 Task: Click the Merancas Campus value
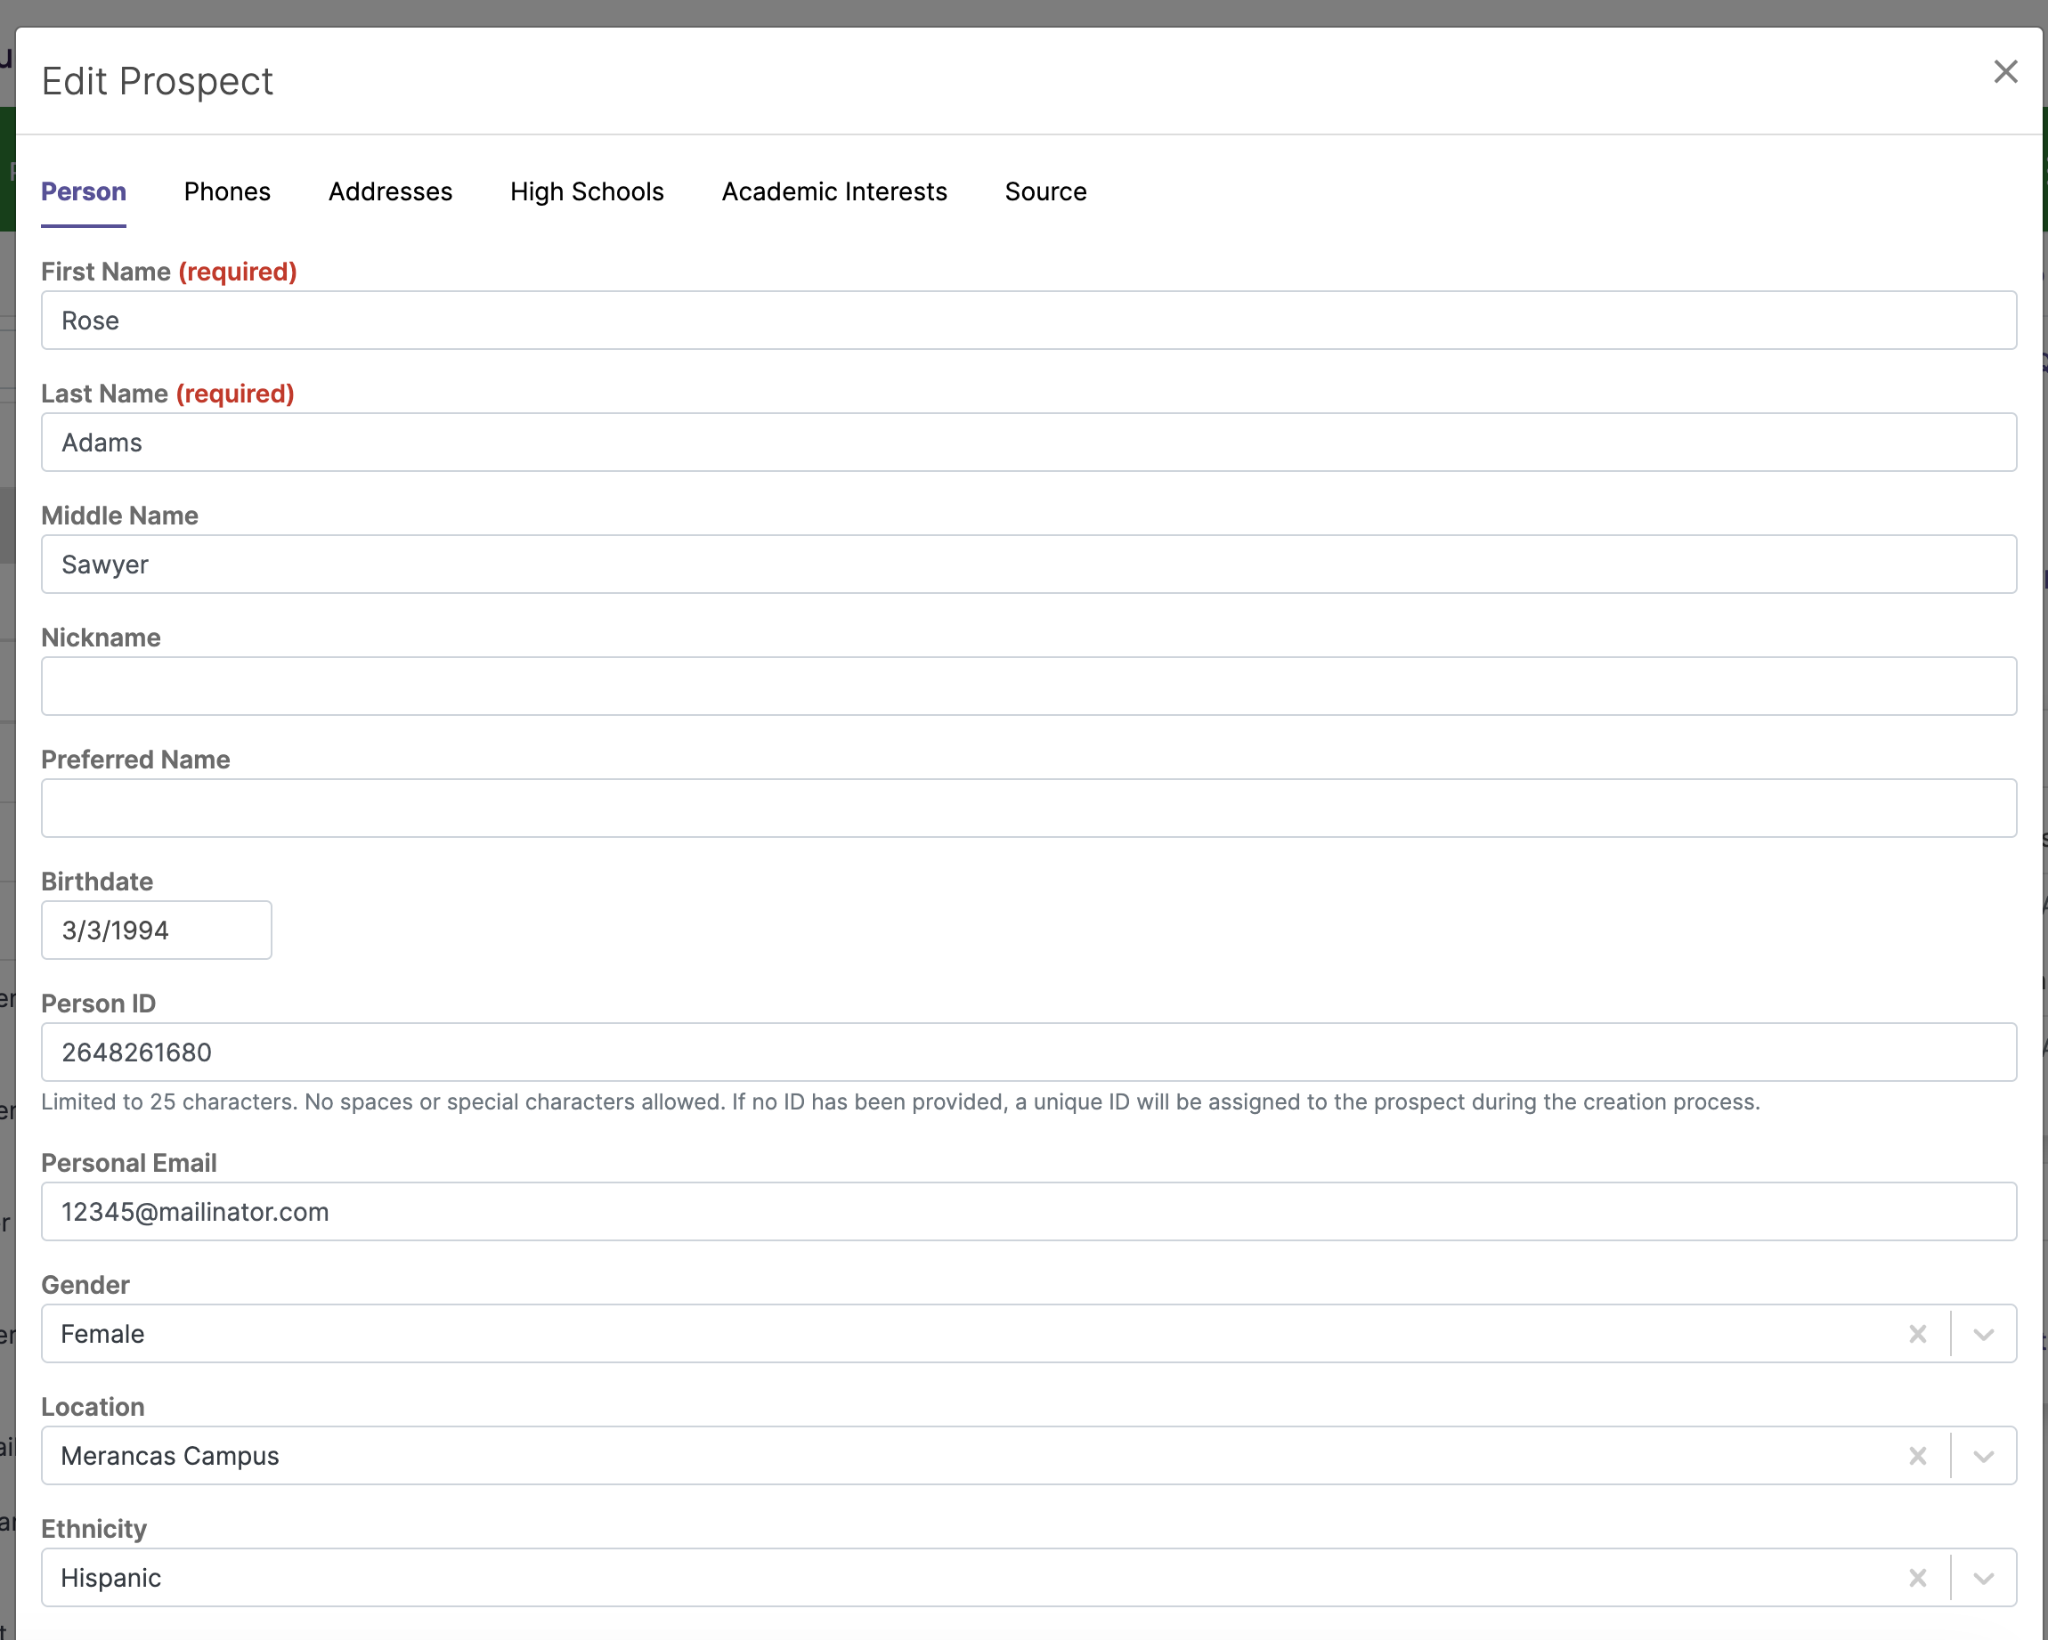point(169,1456)
